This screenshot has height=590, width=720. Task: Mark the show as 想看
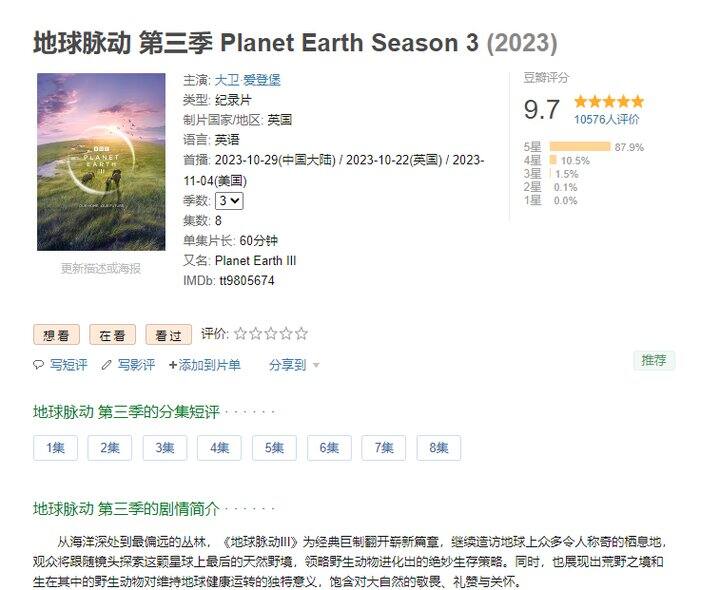point(56,335)
